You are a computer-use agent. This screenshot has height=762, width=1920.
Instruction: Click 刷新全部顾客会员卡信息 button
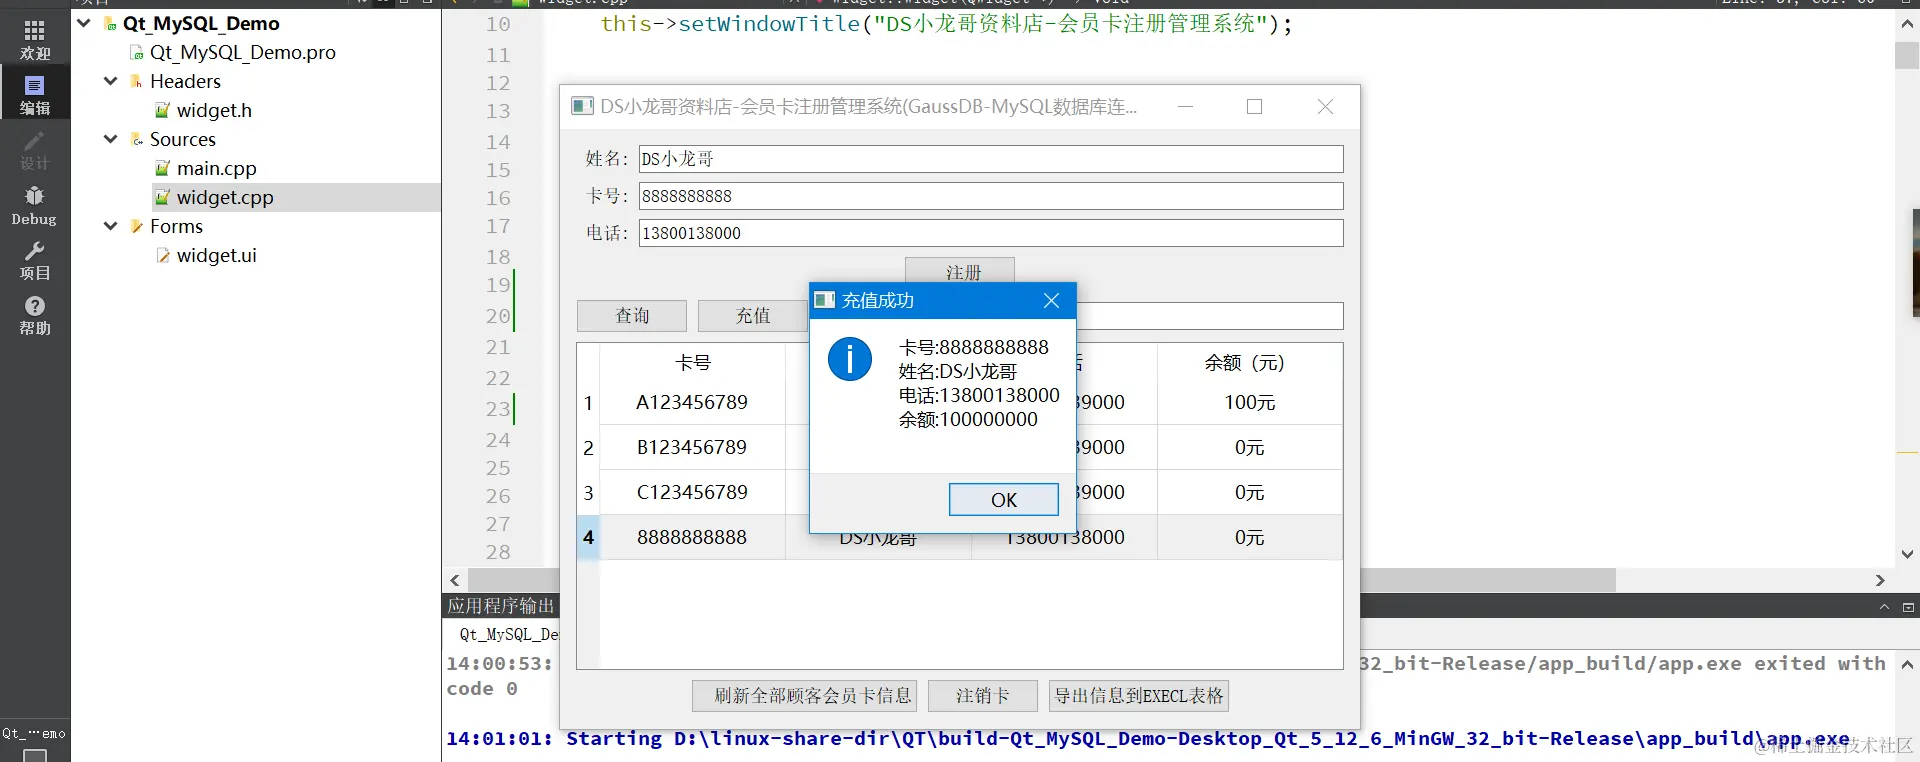coord(805,696)
